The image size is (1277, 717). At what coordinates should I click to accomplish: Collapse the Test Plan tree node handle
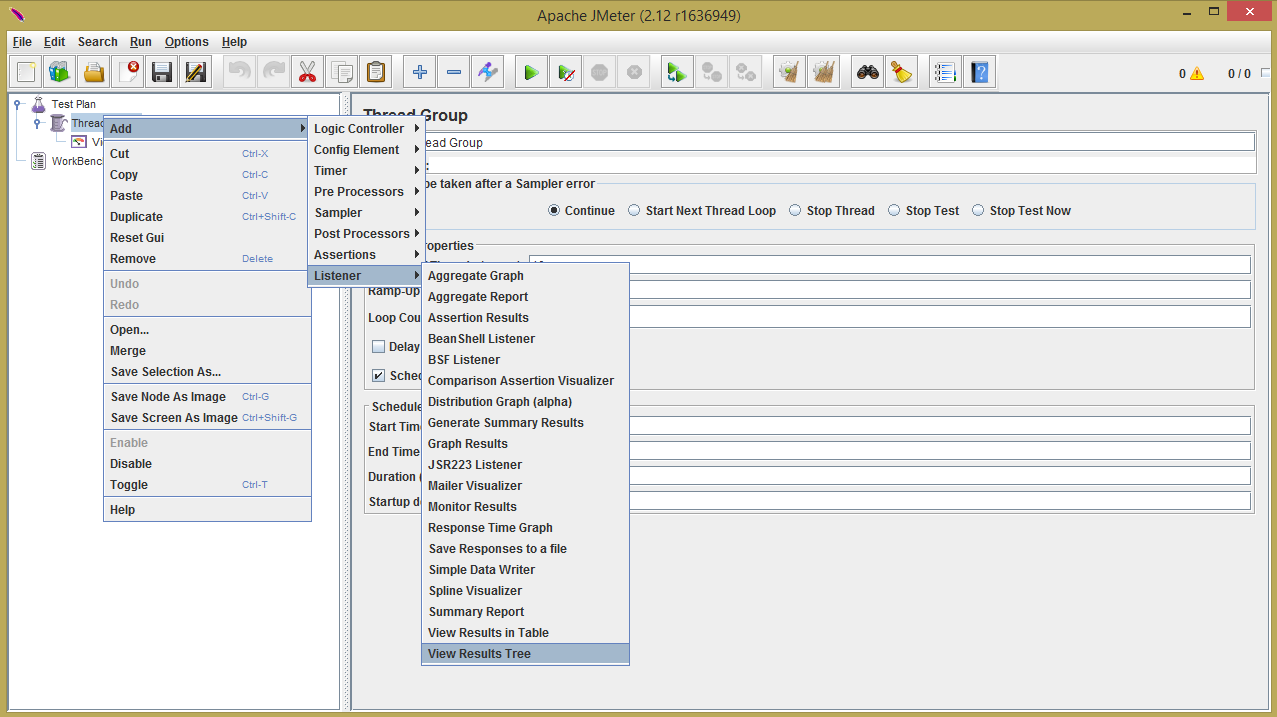[x=17, y=103]
